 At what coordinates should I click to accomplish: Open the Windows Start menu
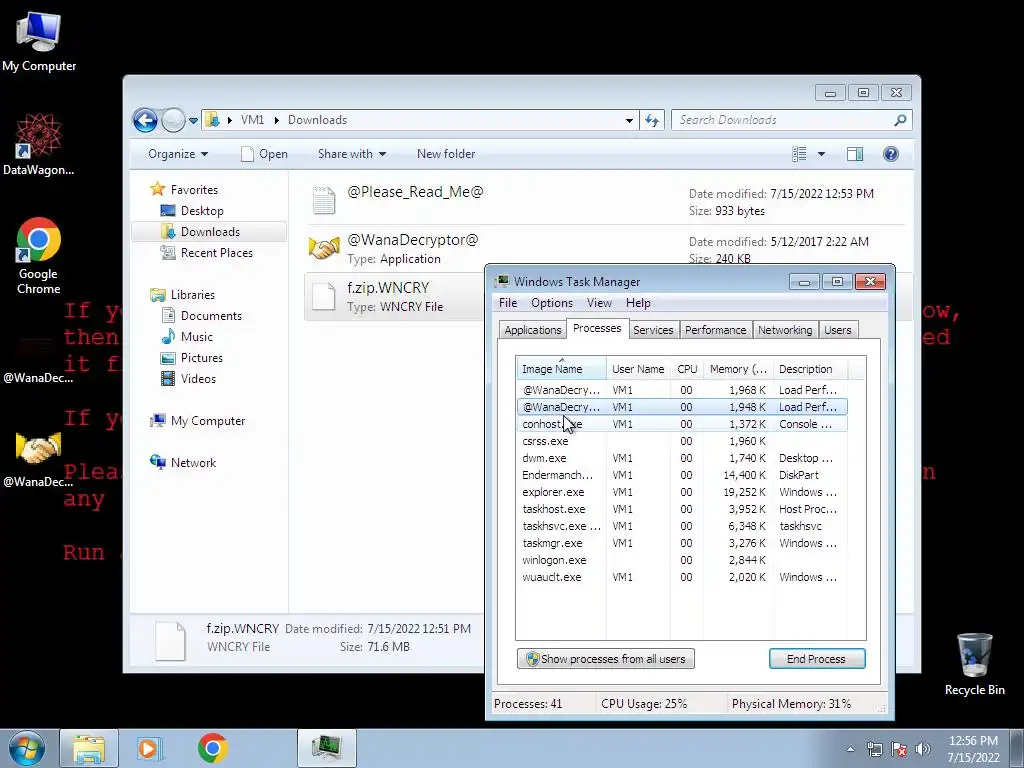click(x=27, y=748)
